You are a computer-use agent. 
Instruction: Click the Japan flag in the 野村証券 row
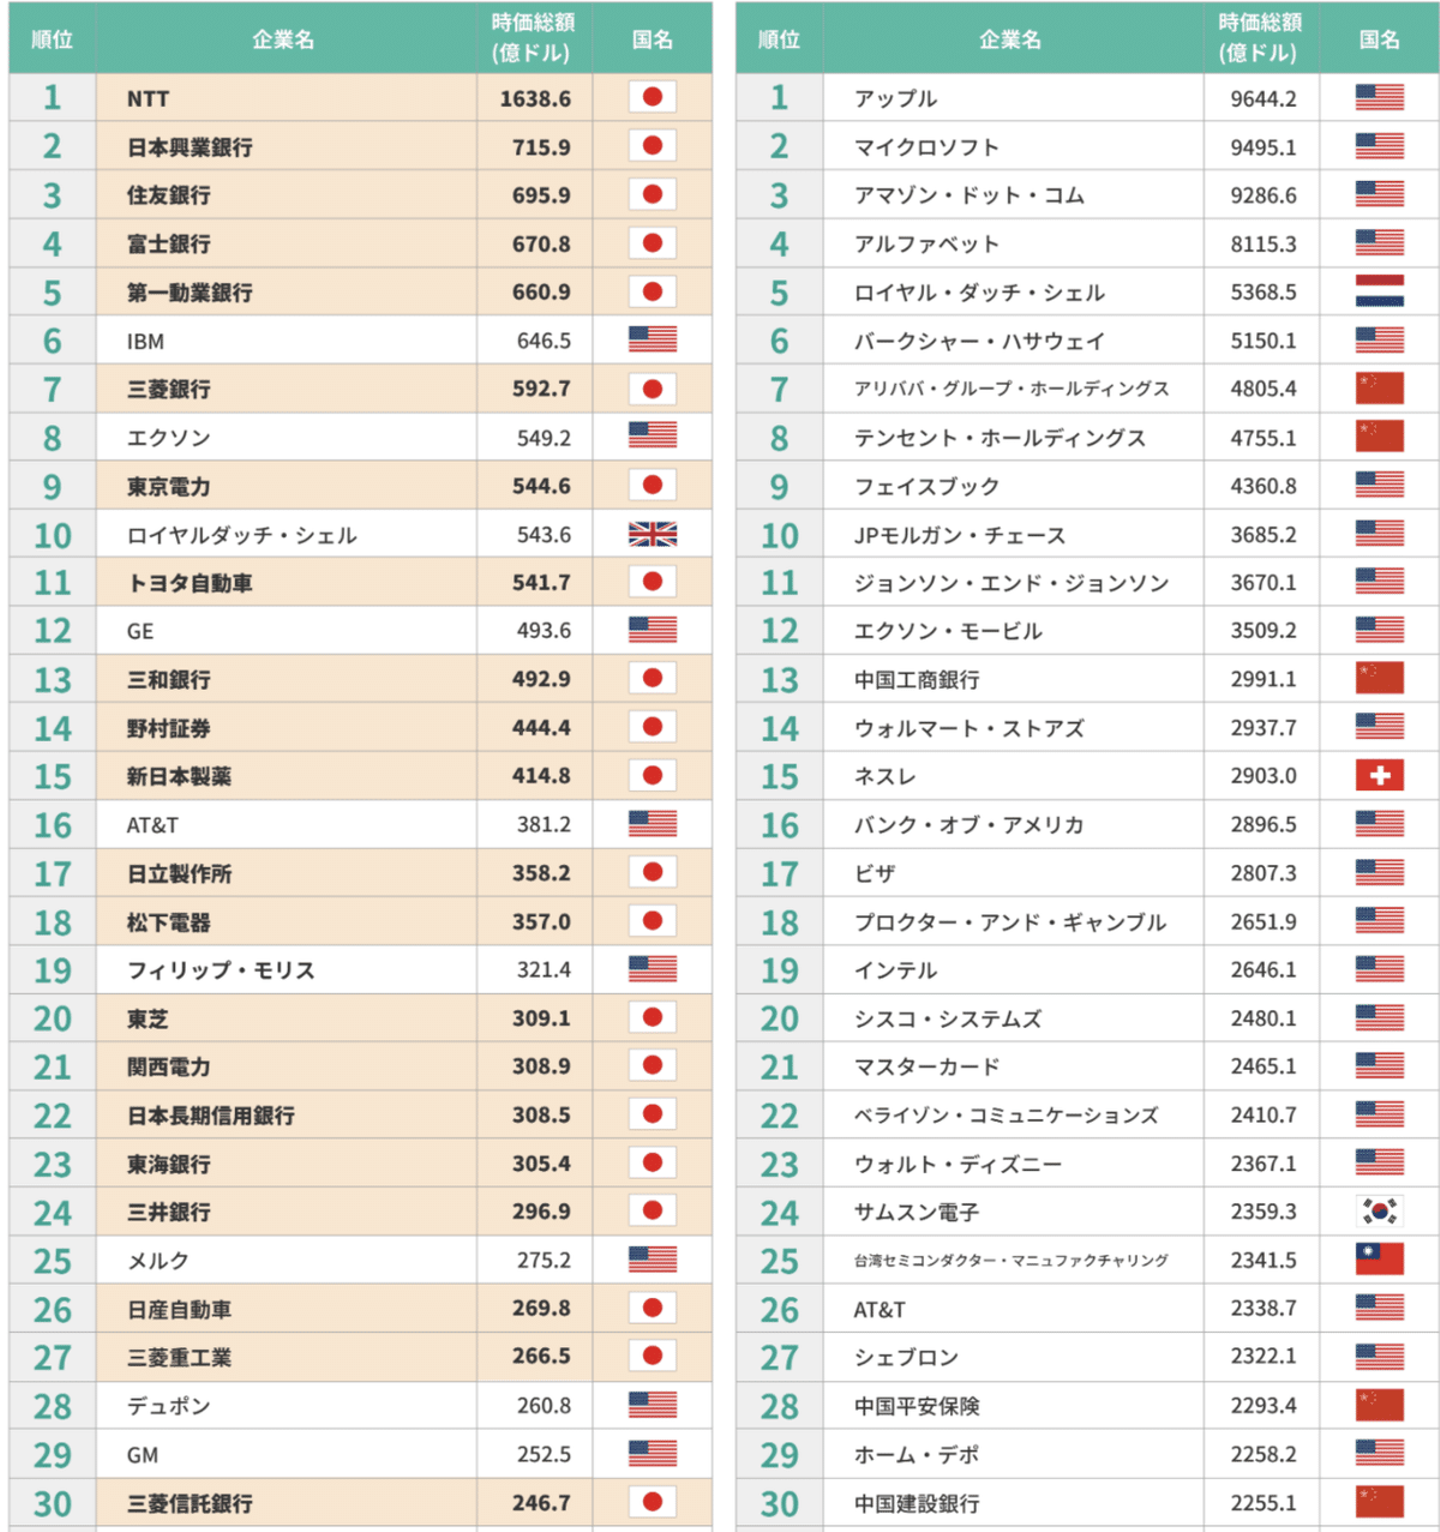[653, 727]
